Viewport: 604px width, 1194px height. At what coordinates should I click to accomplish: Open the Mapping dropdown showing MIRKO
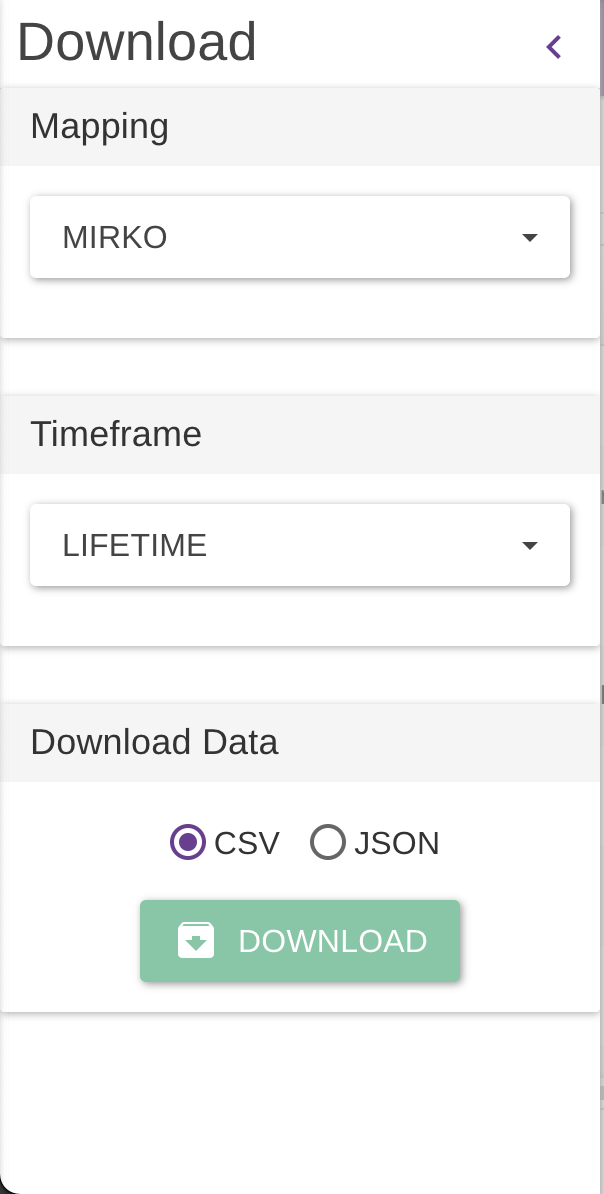pos(300,237)
